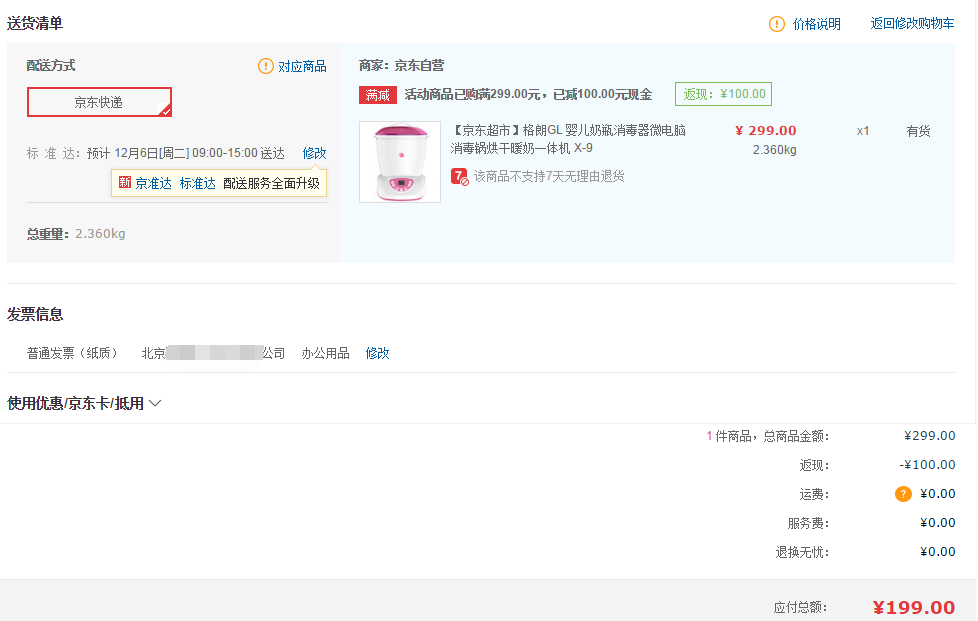Click total payable ¥199.00
Viewport: 978px width, 621px height.
pyautogui.click(x=914, y=607)
